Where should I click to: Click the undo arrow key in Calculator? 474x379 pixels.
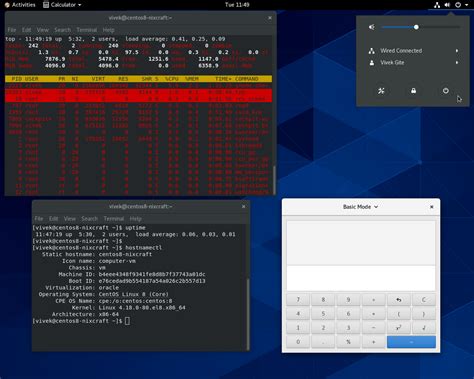pos(399,300)
